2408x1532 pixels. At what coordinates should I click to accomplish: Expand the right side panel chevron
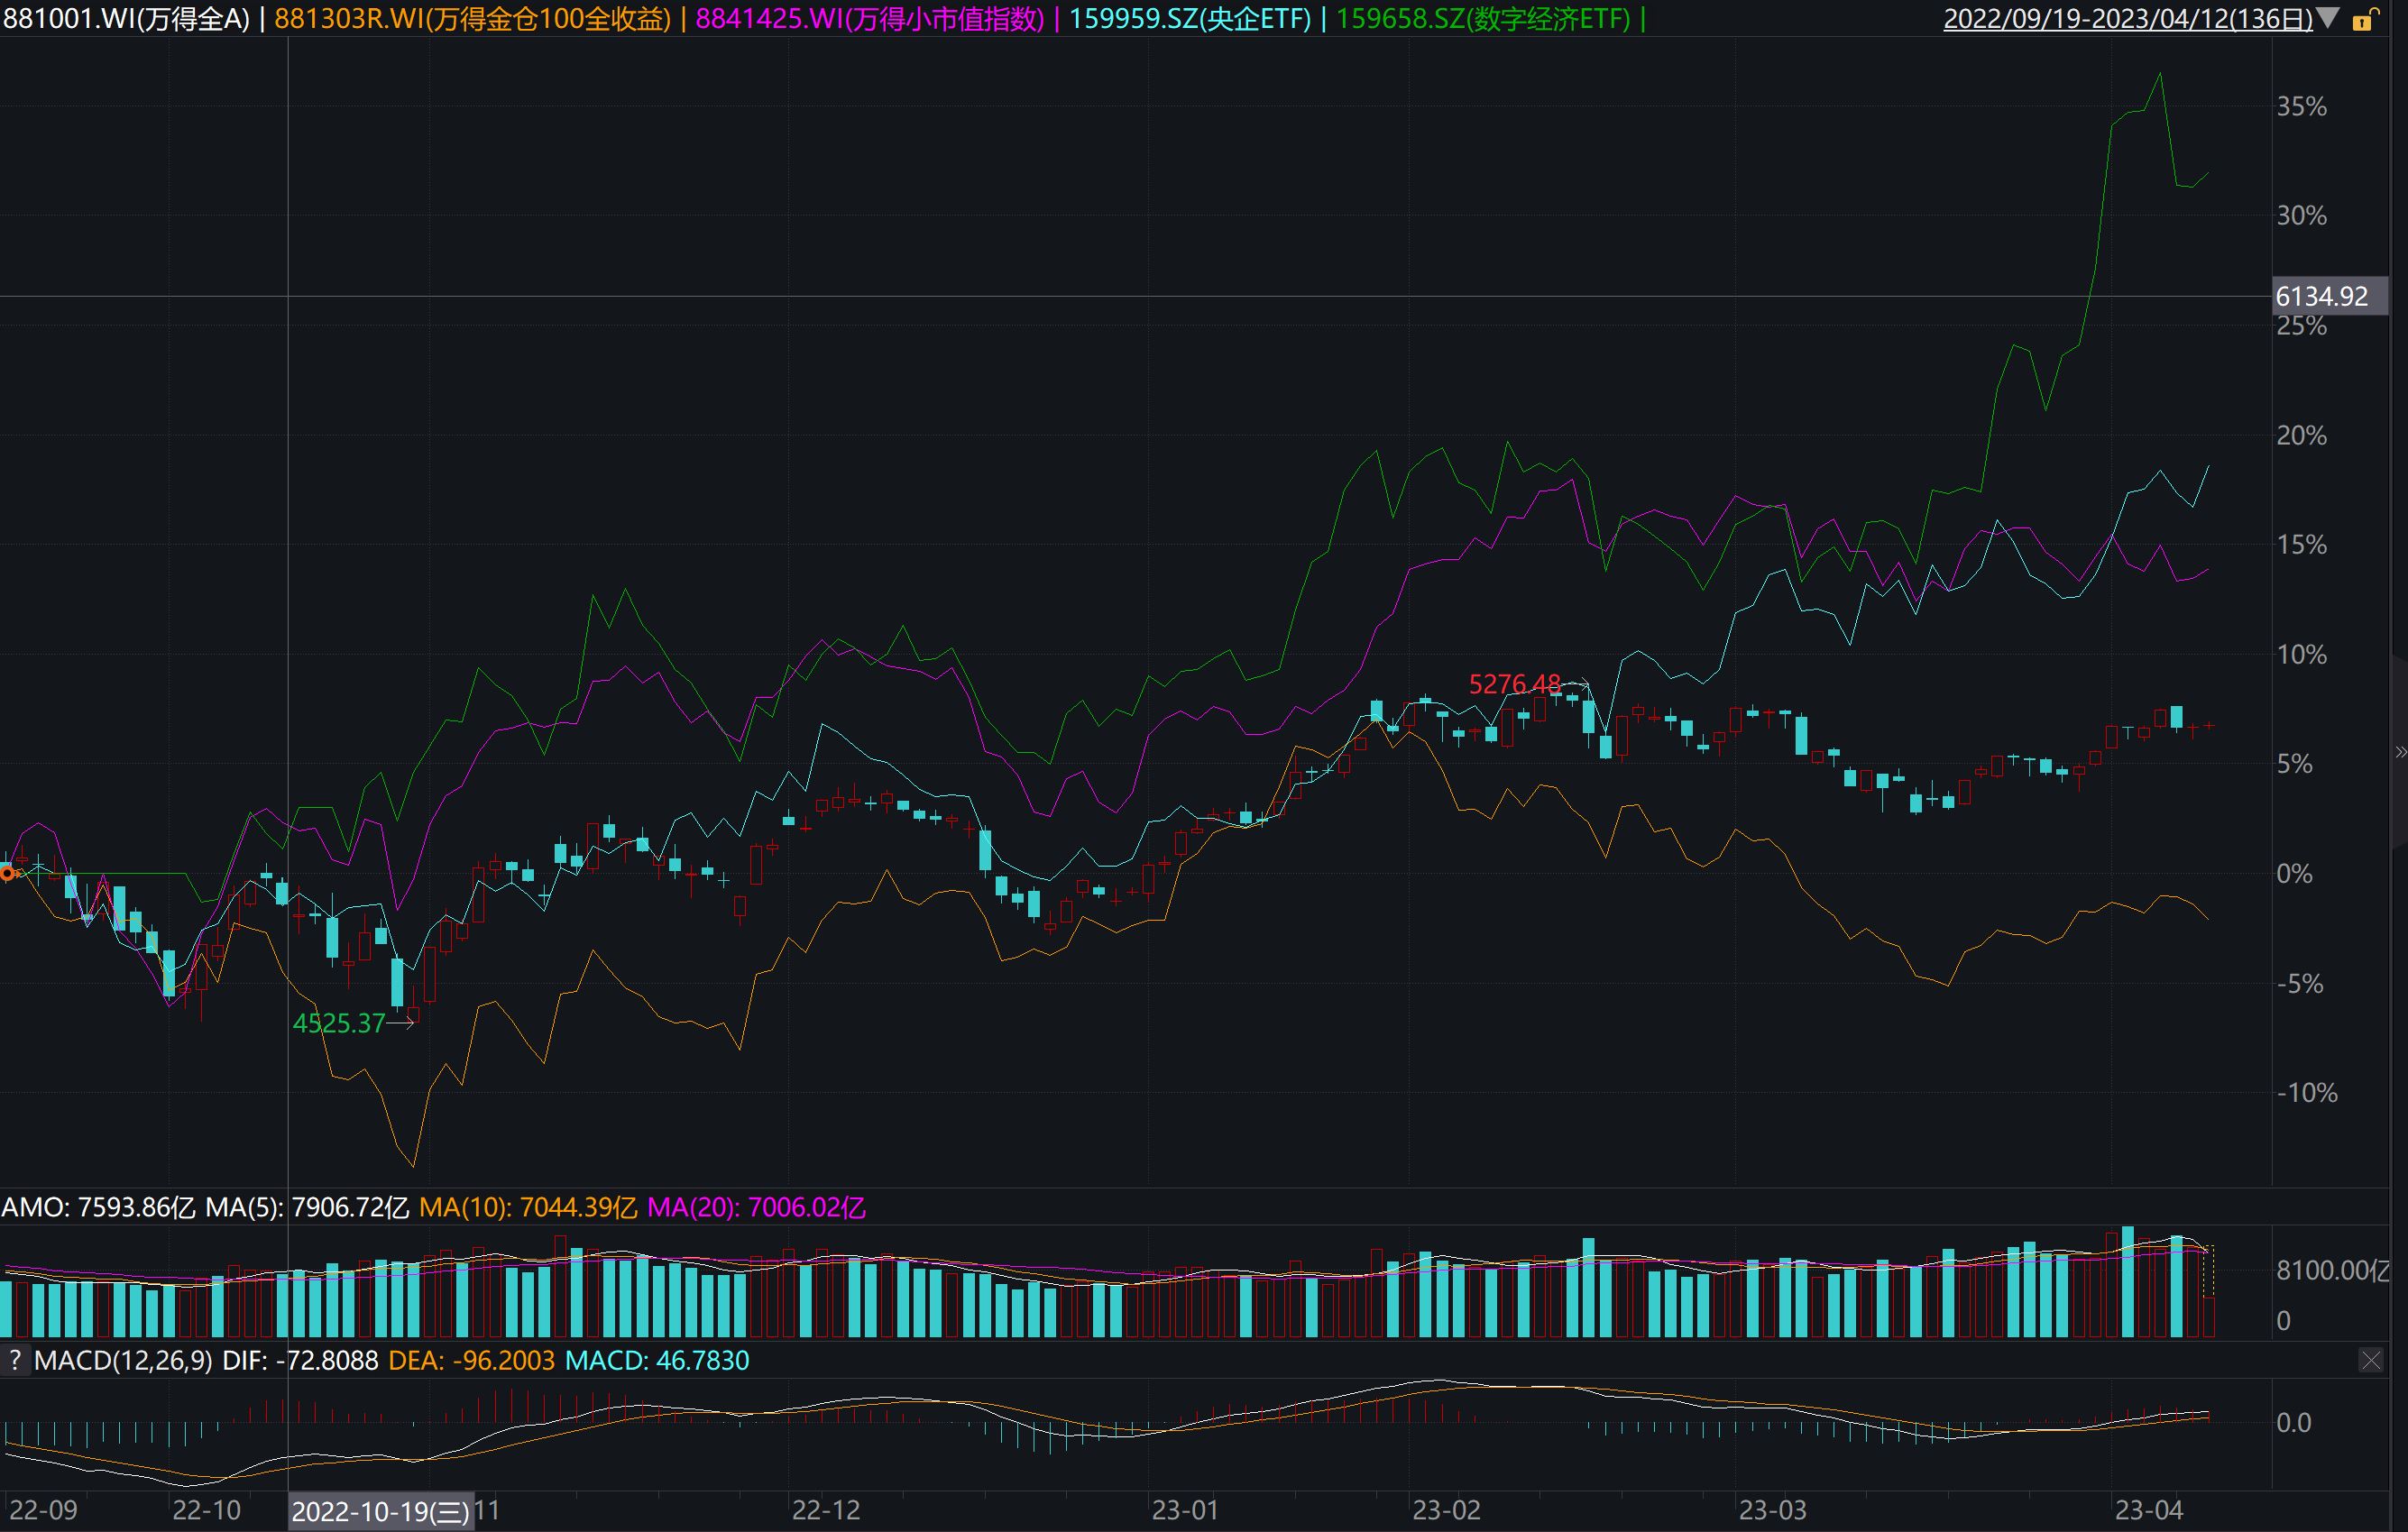point(2400,752)
